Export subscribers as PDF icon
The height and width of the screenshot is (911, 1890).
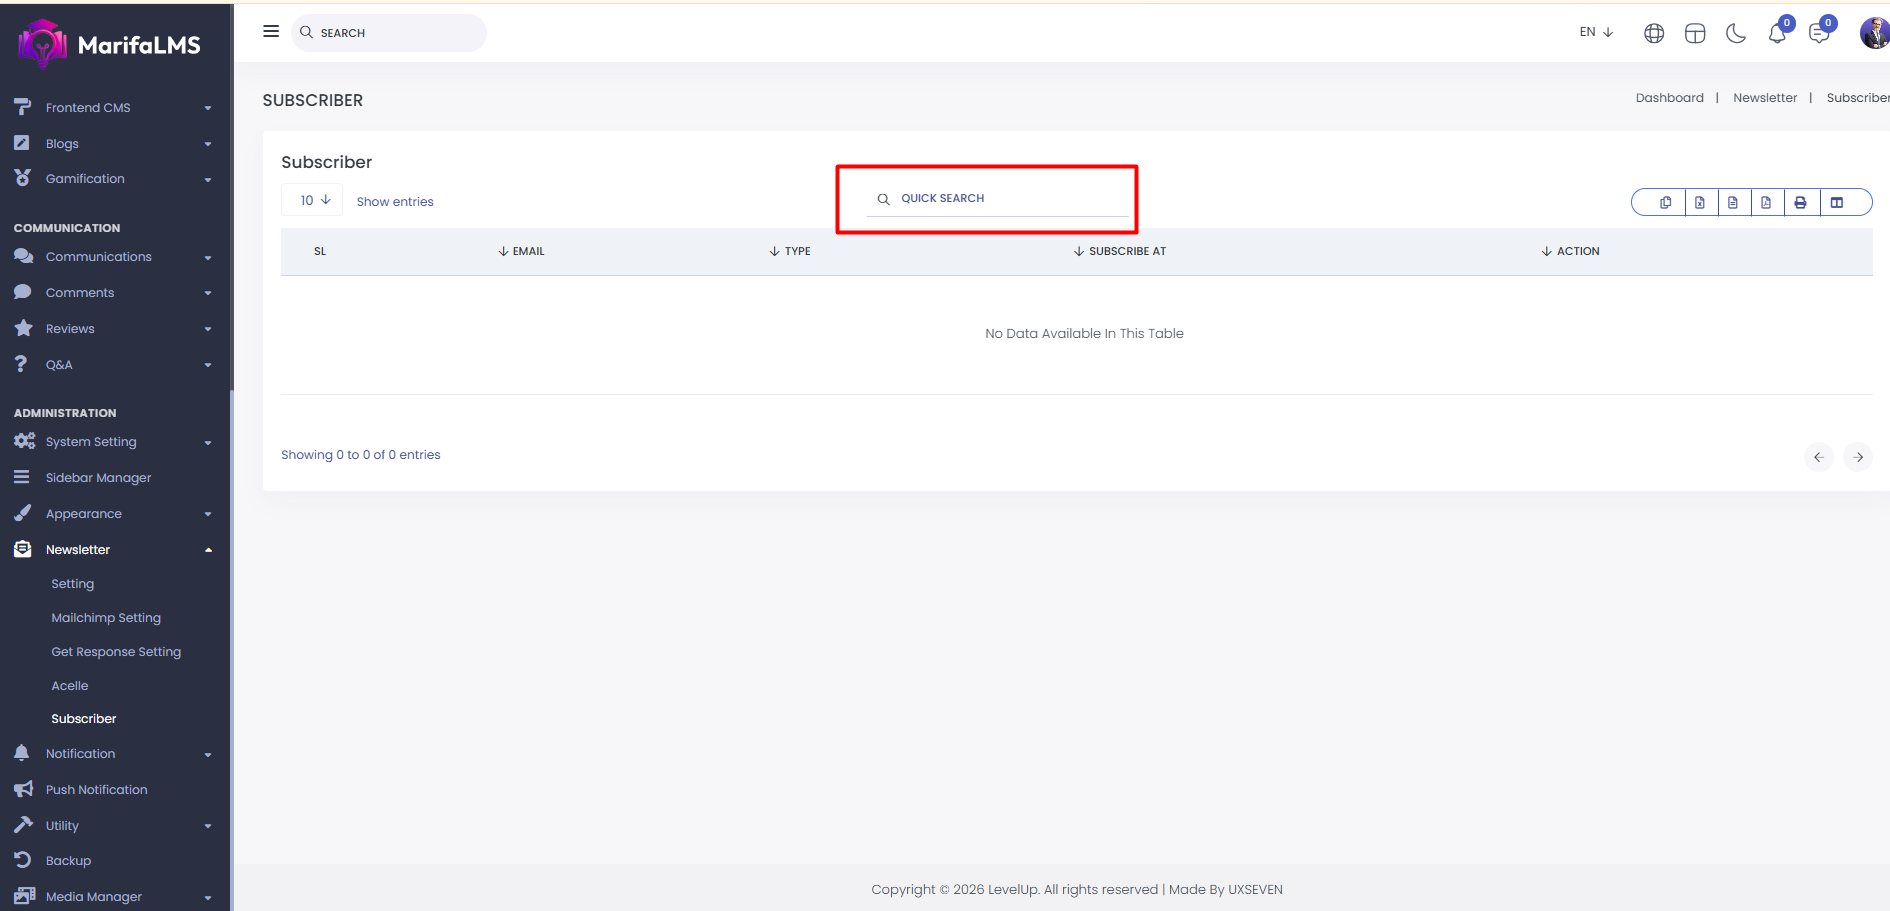[x=1766, y=203]
